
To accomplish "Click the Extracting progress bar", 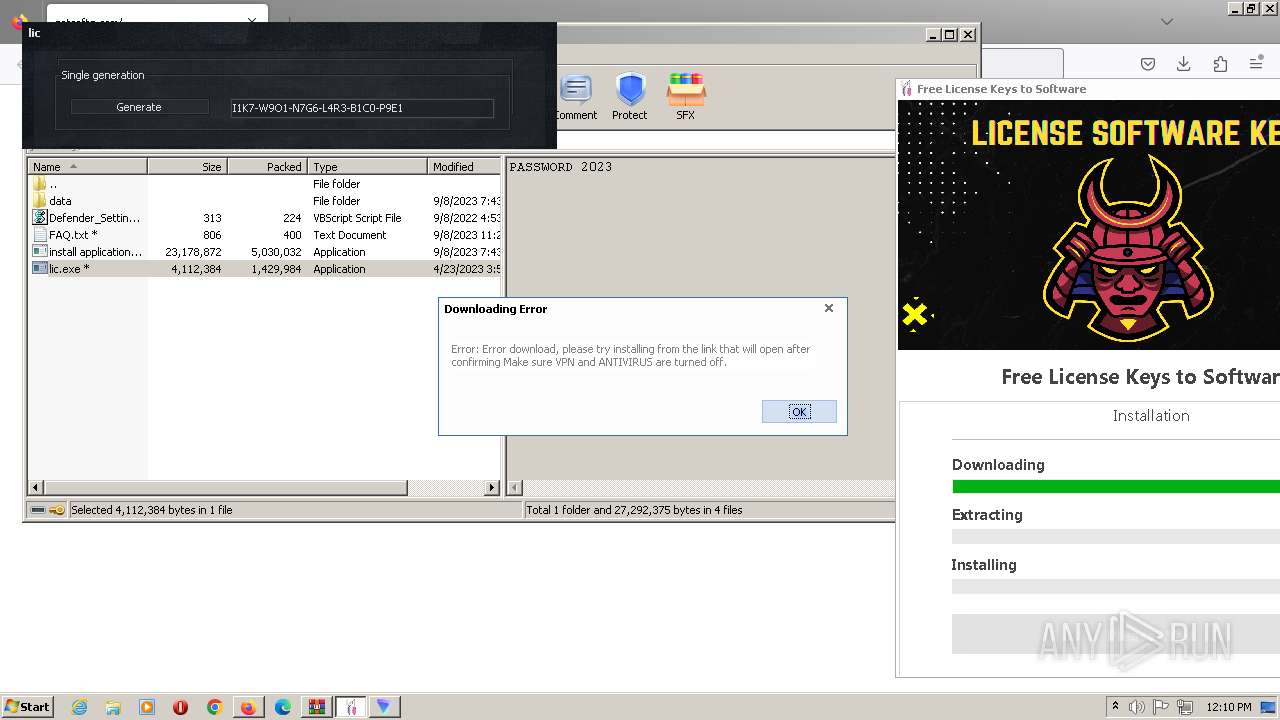I will coord(1116,537).
